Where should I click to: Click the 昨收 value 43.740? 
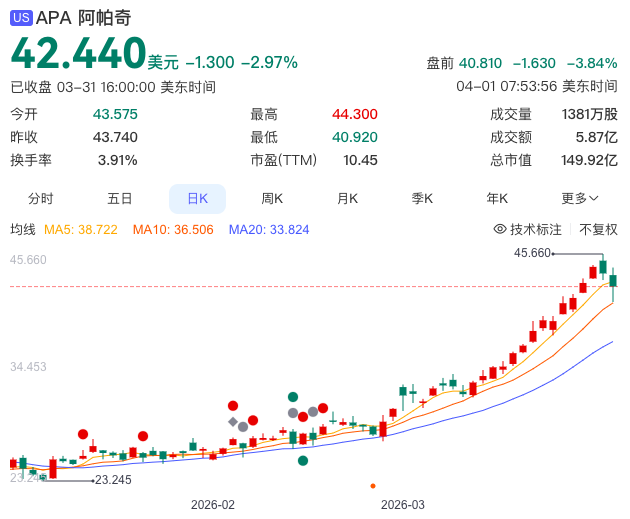pyautogui.click(x=115, y=137)
